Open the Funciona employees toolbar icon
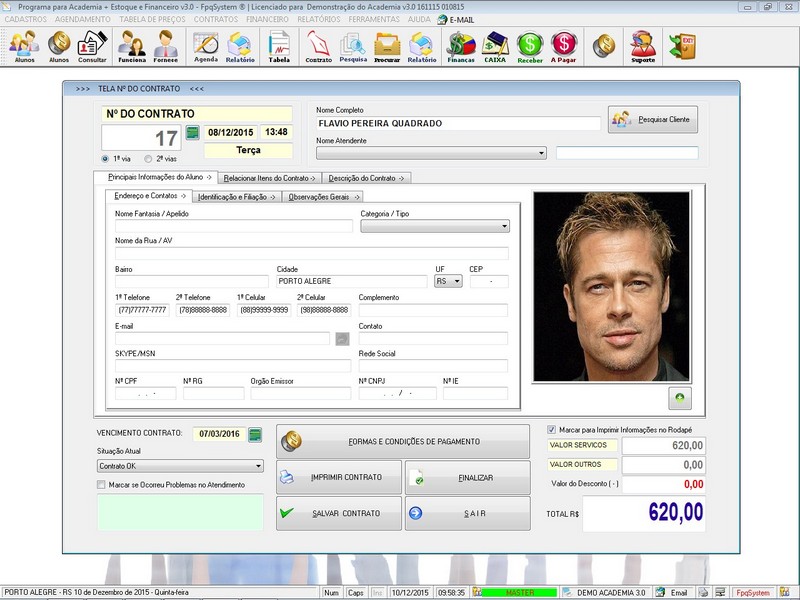Screen dimensions: 800x600 click(132, 46)
